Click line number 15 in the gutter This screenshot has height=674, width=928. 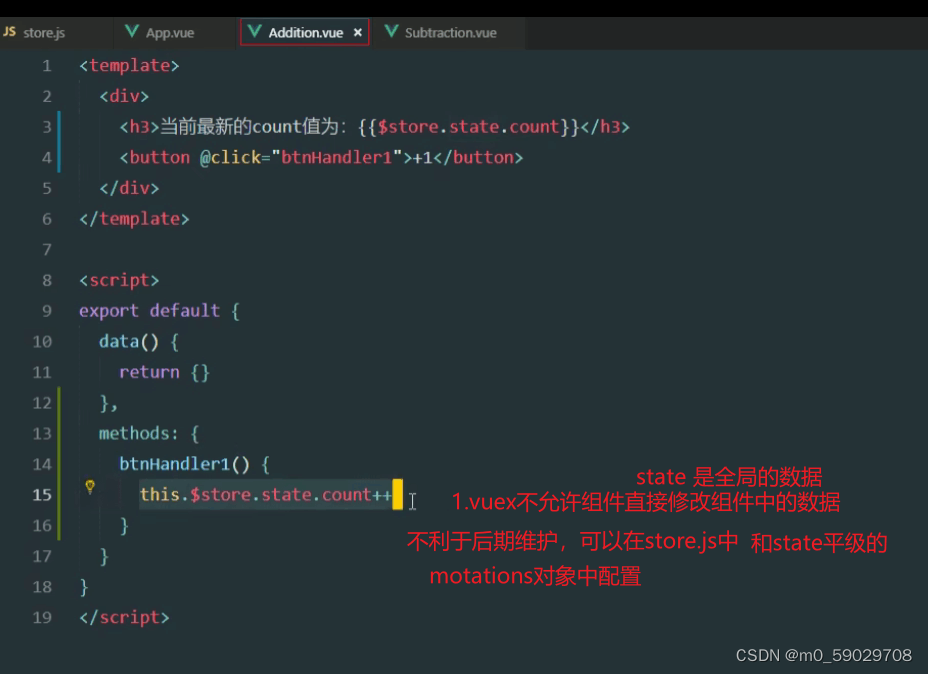tap(42, 495)
